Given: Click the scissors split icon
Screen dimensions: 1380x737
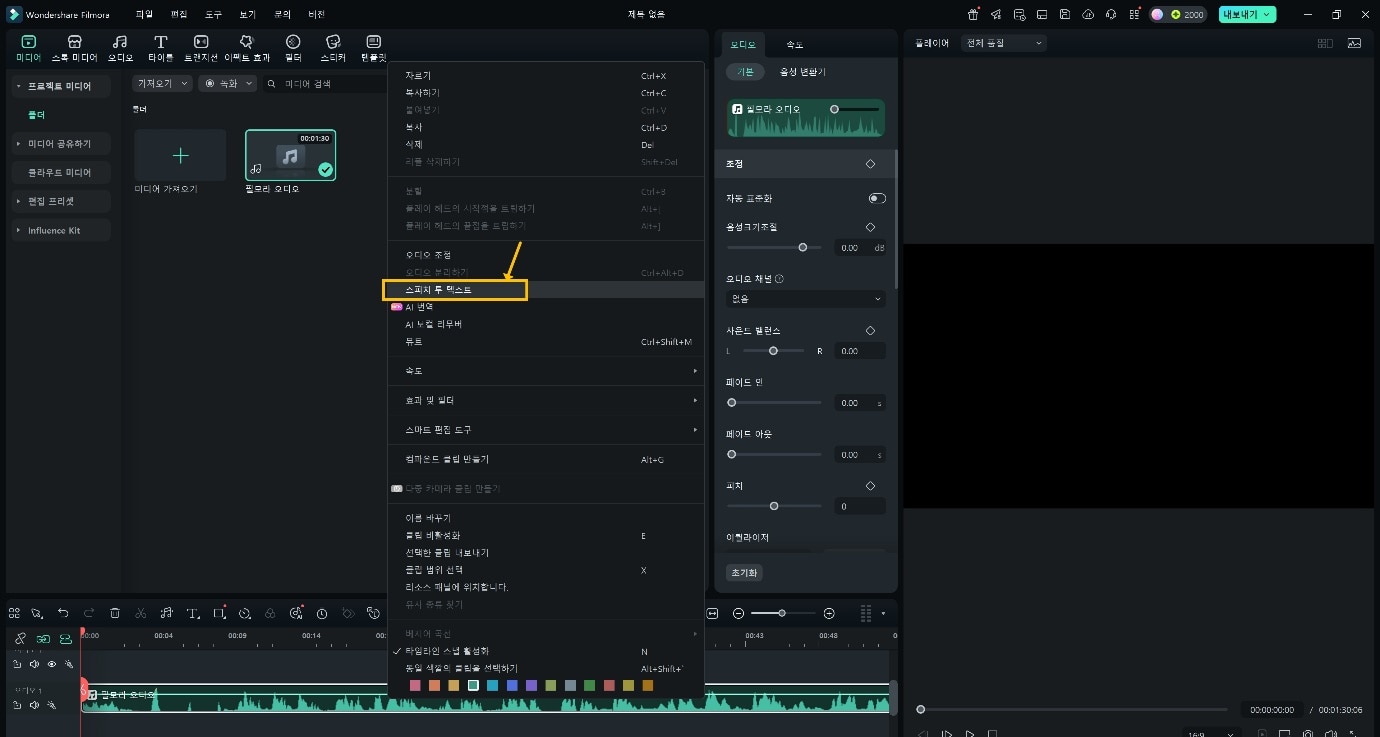Looking at the screenshot, I should (141, 613).
